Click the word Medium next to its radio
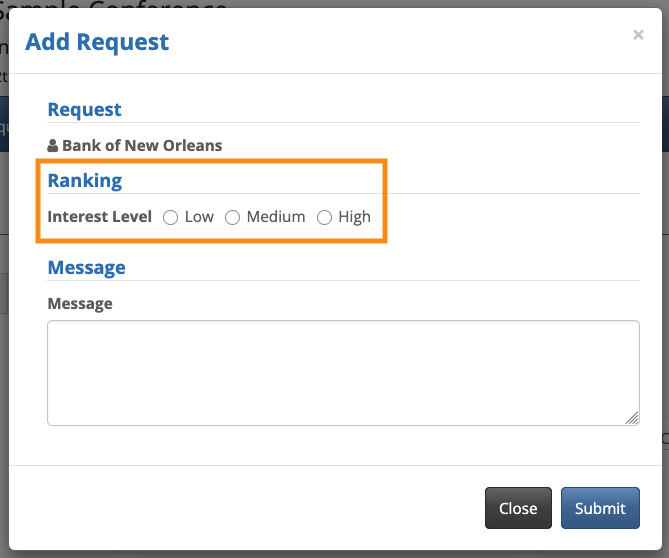This screenshot has width=669, height=558. coord(276,216)
